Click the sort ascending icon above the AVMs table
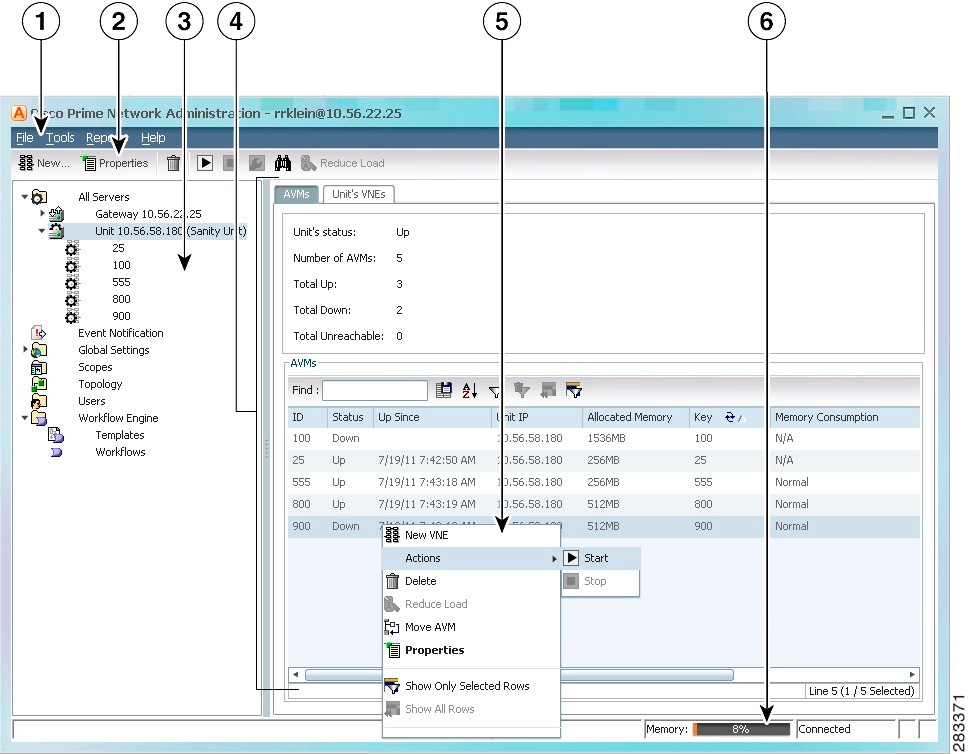This screenshot has width=969, height=754. [468, 390]
